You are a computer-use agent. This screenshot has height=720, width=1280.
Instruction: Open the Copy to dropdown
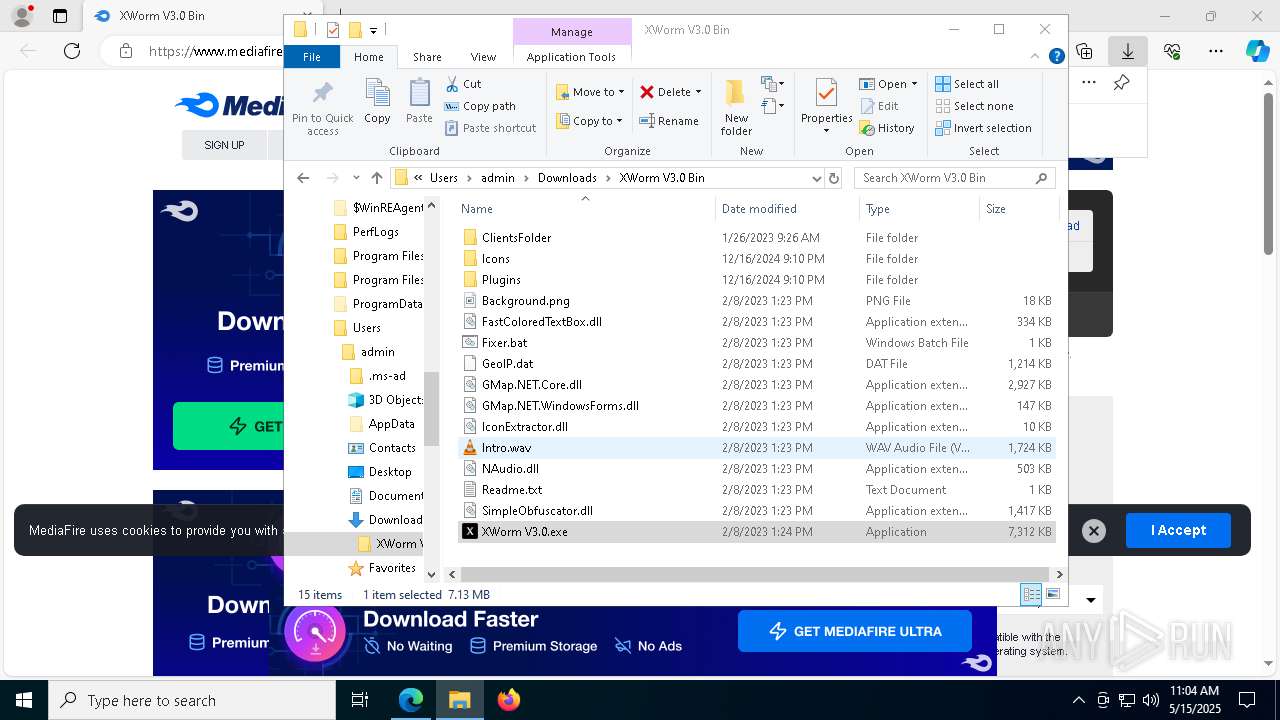click(590, 121)
